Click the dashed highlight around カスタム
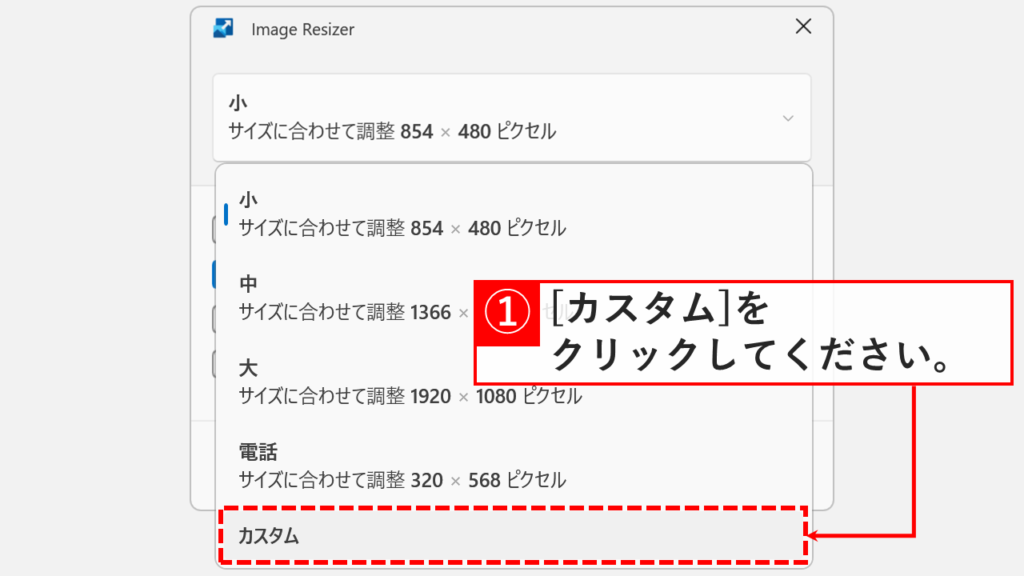The height and width of the screenshot is (576, 1024). click(512, 537)
